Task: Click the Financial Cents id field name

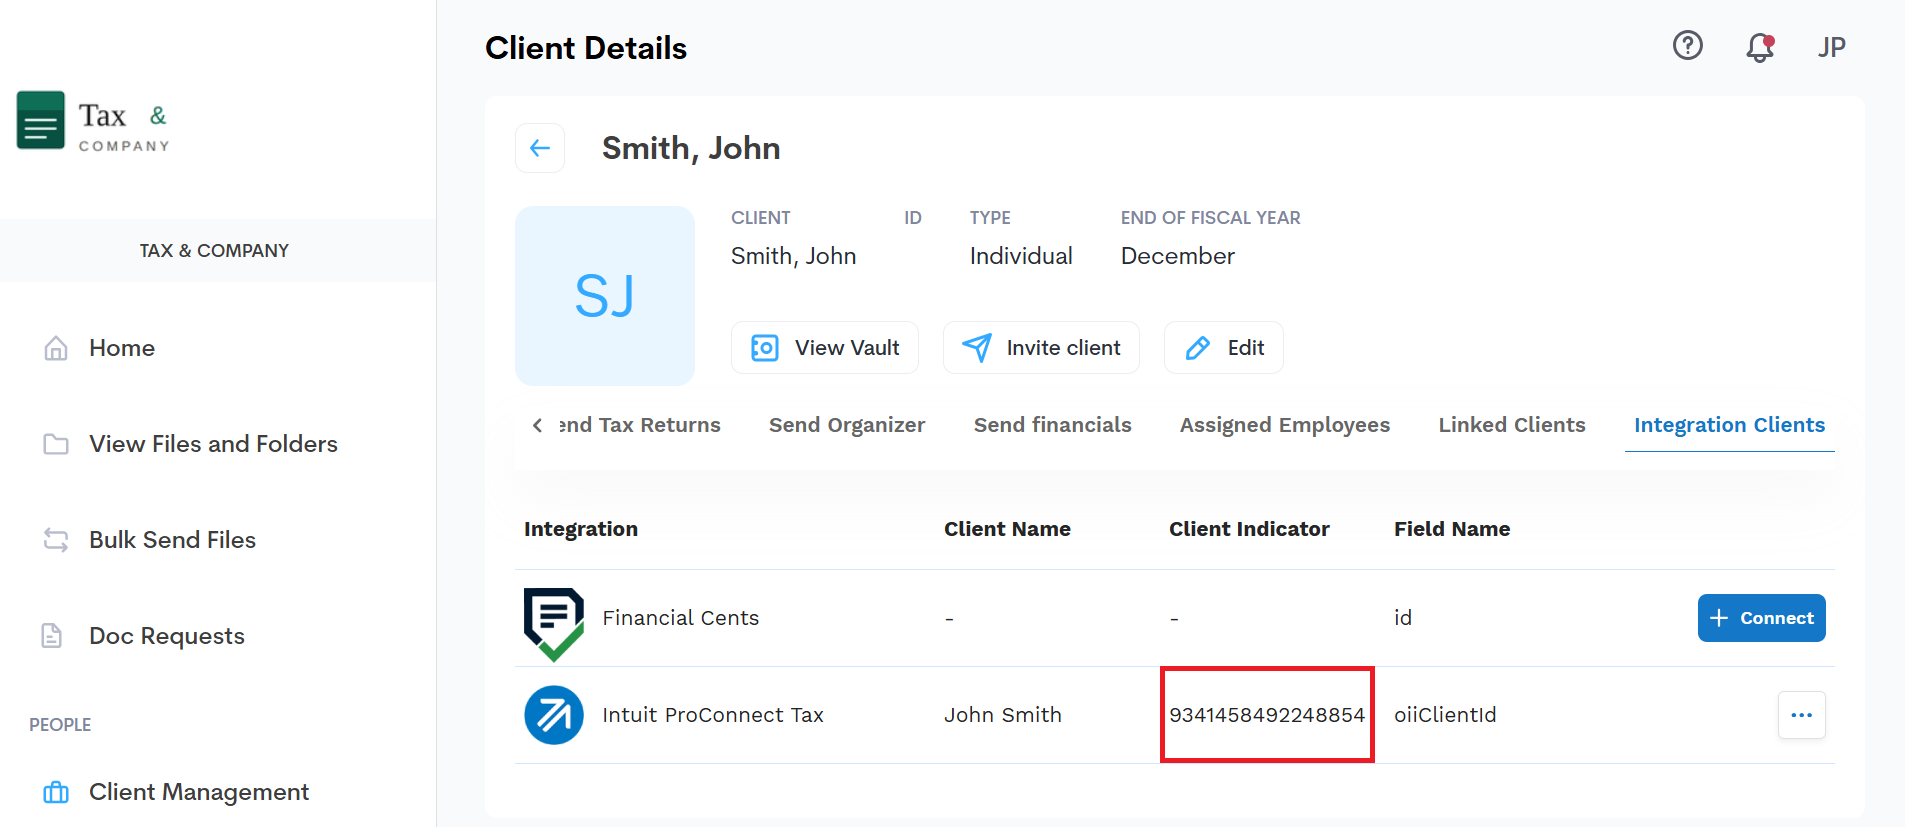Action: point(1403,618)
